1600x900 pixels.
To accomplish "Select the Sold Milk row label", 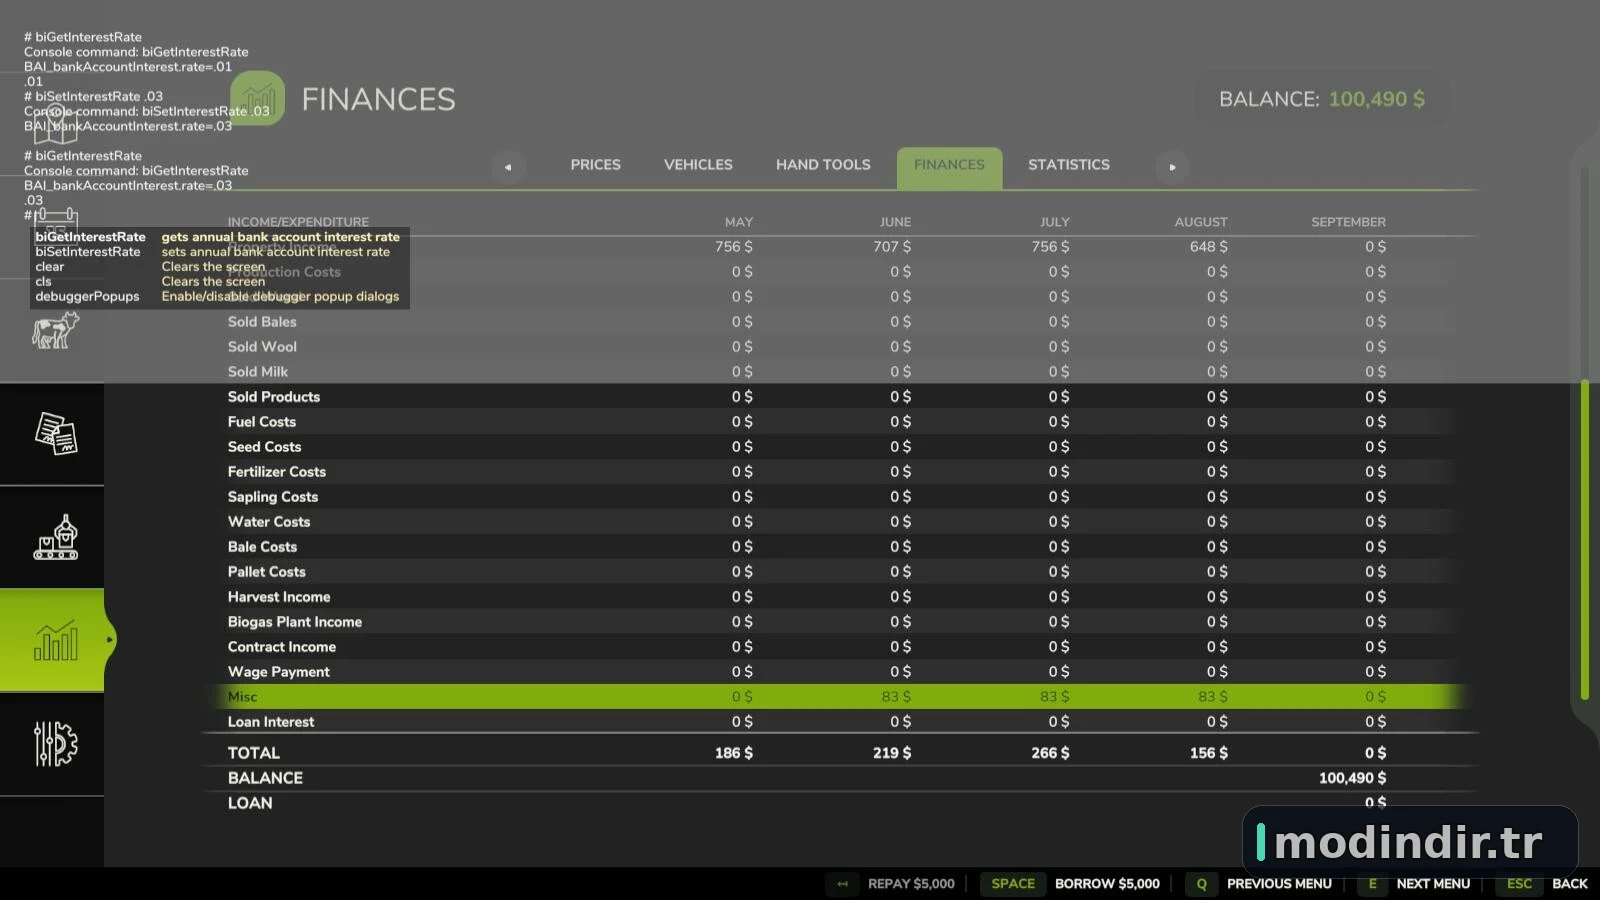I will coord(258,372).
